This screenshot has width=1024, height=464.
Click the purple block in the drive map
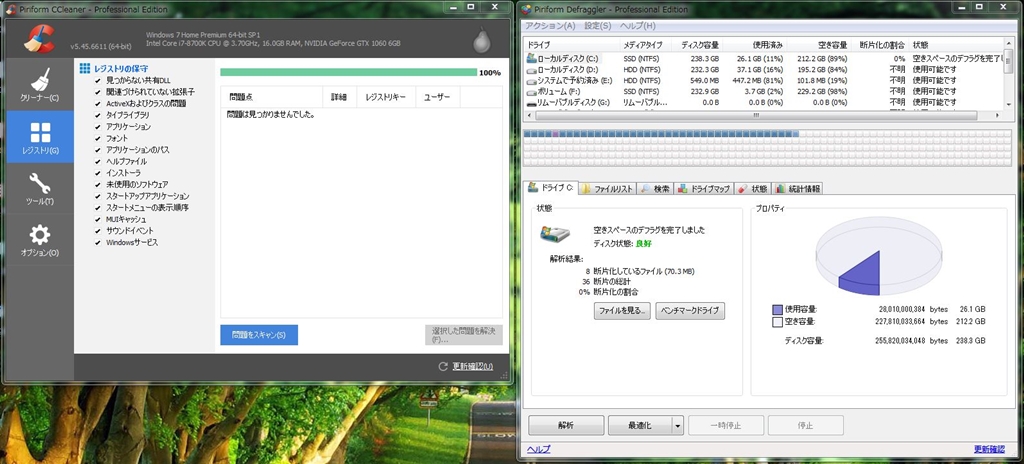point(556,134)
